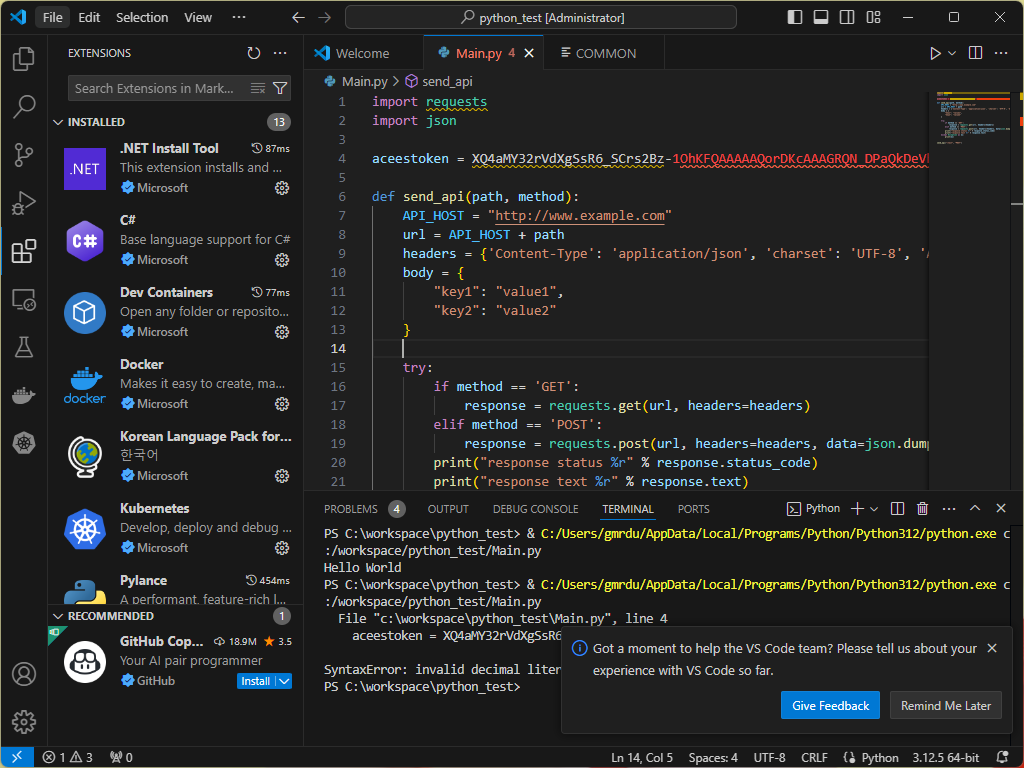1024x768 pixels.
Task: Split the terminal
Action: [x=897, y=509]
